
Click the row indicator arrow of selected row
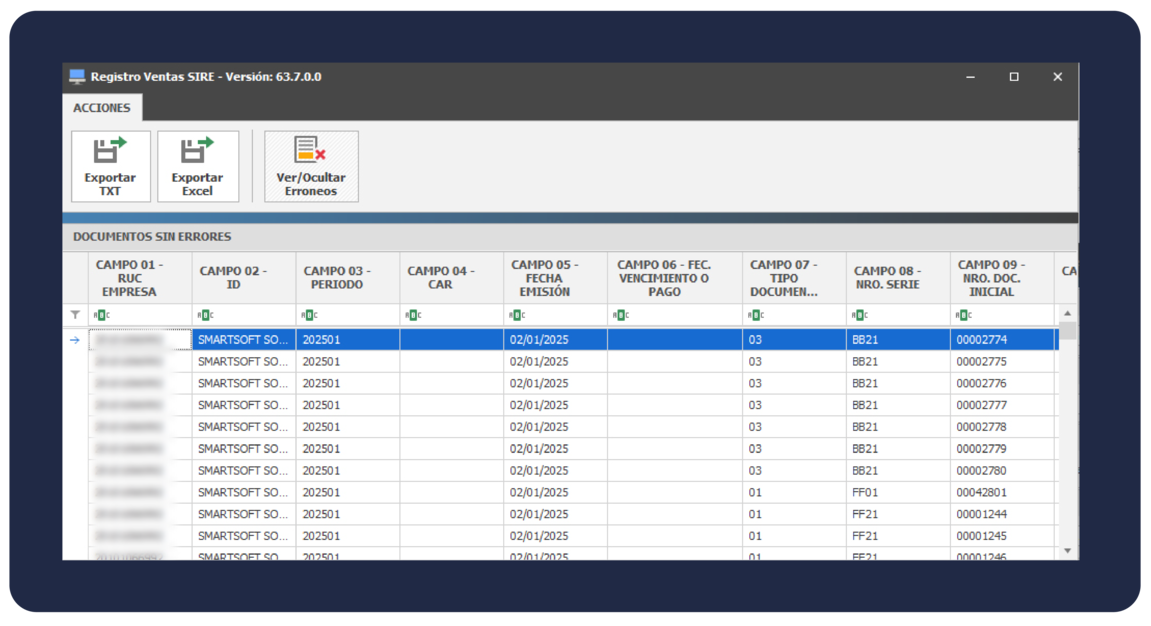point(75,340)
